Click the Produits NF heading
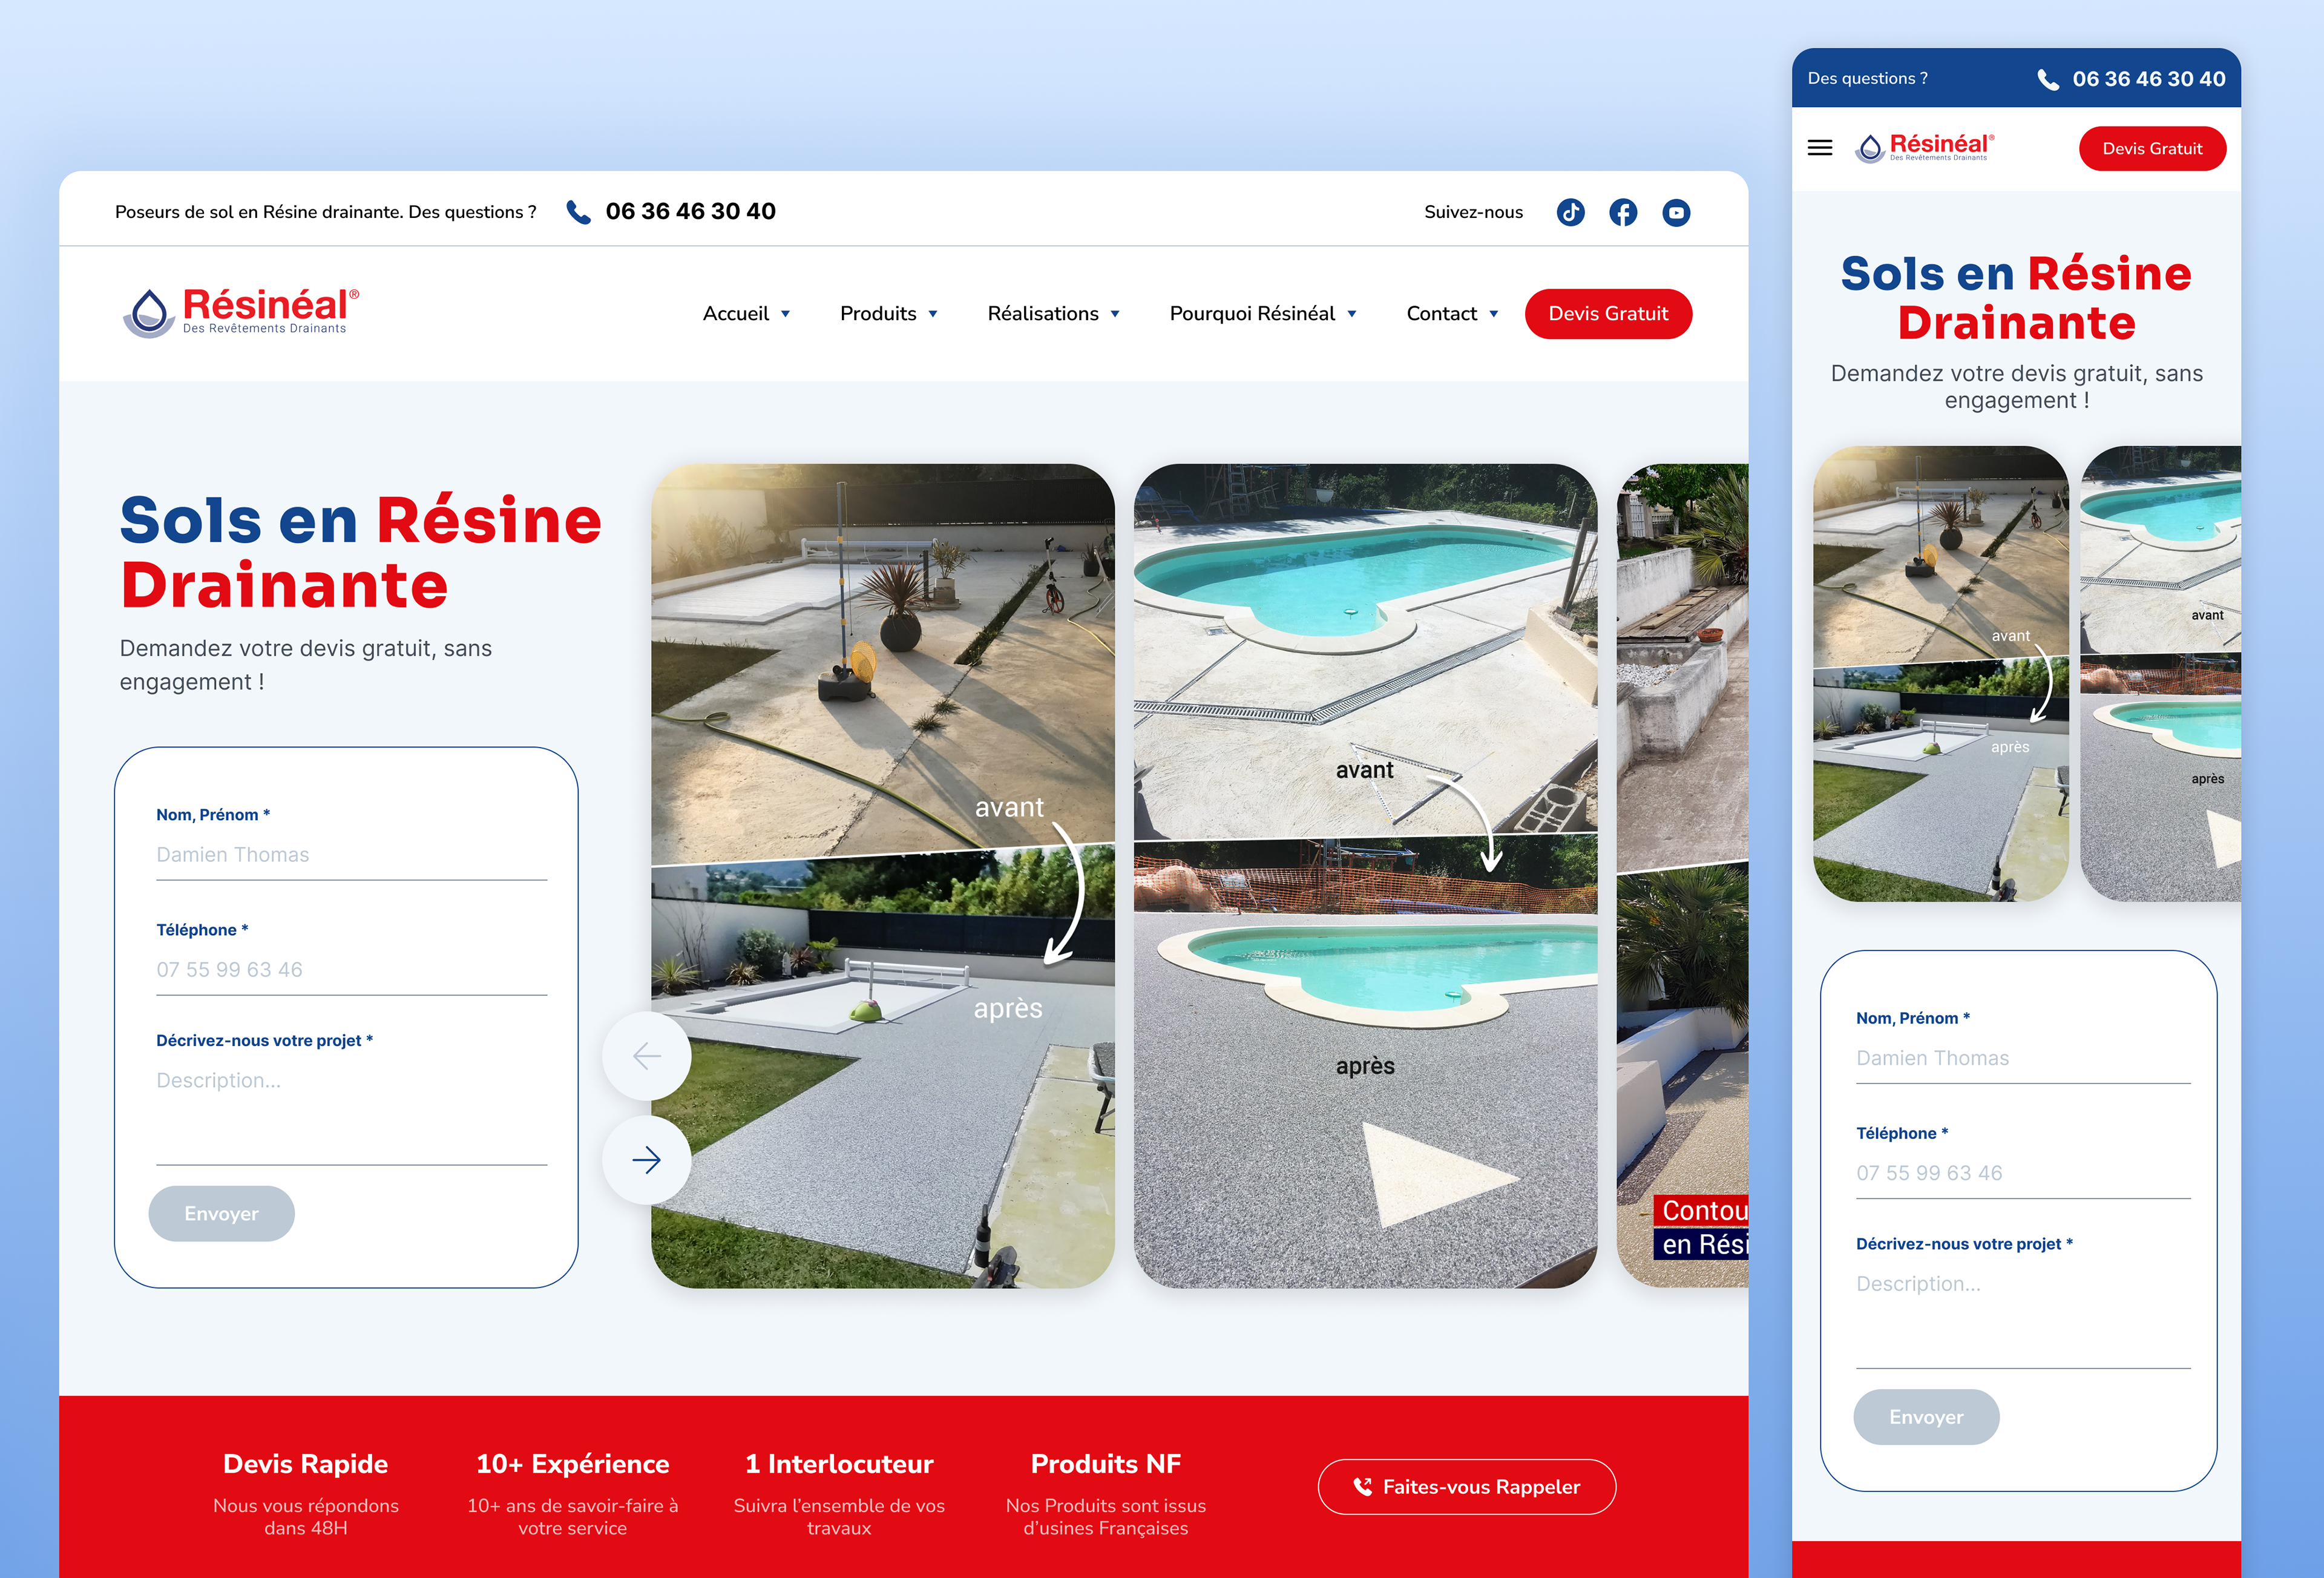 coord(1106,1464)
